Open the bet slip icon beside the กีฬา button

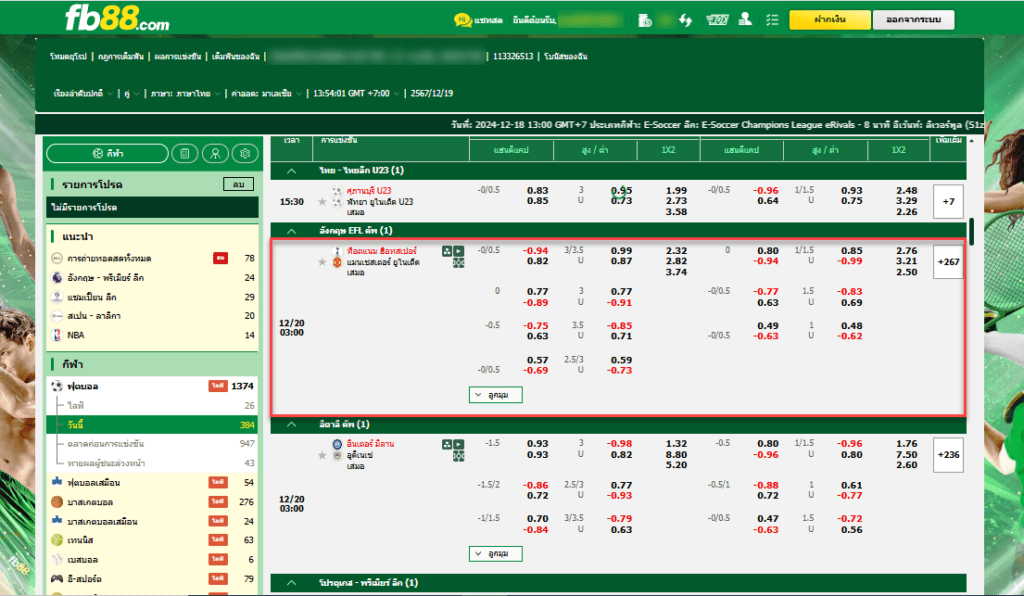click(x=185, y=153)
